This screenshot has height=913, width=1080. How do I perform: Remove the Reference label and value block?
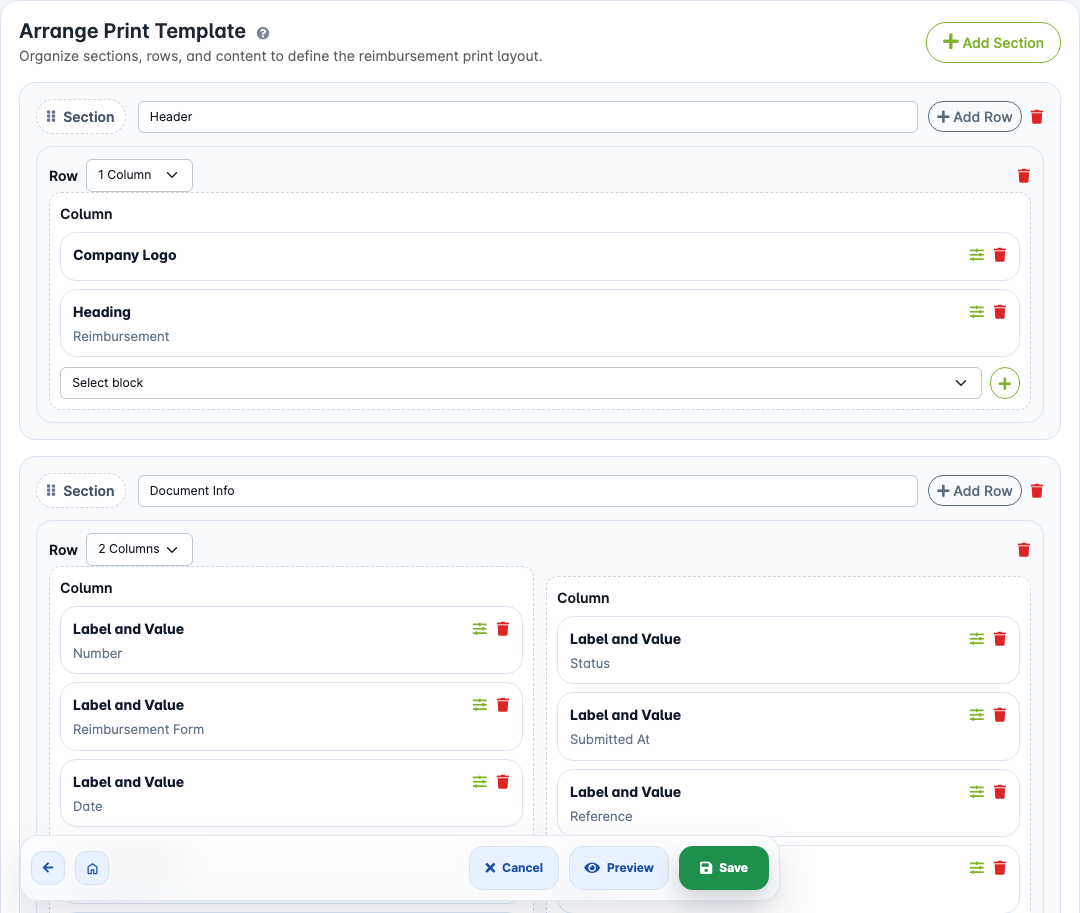click(x=1000, y=792)
